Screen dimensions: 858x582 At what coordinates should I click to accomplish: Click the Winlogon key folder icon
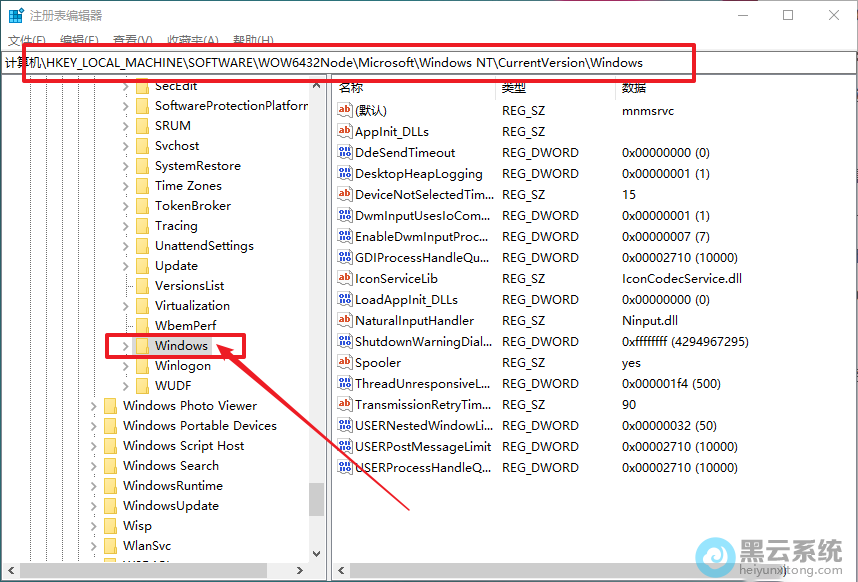(142, 366)
